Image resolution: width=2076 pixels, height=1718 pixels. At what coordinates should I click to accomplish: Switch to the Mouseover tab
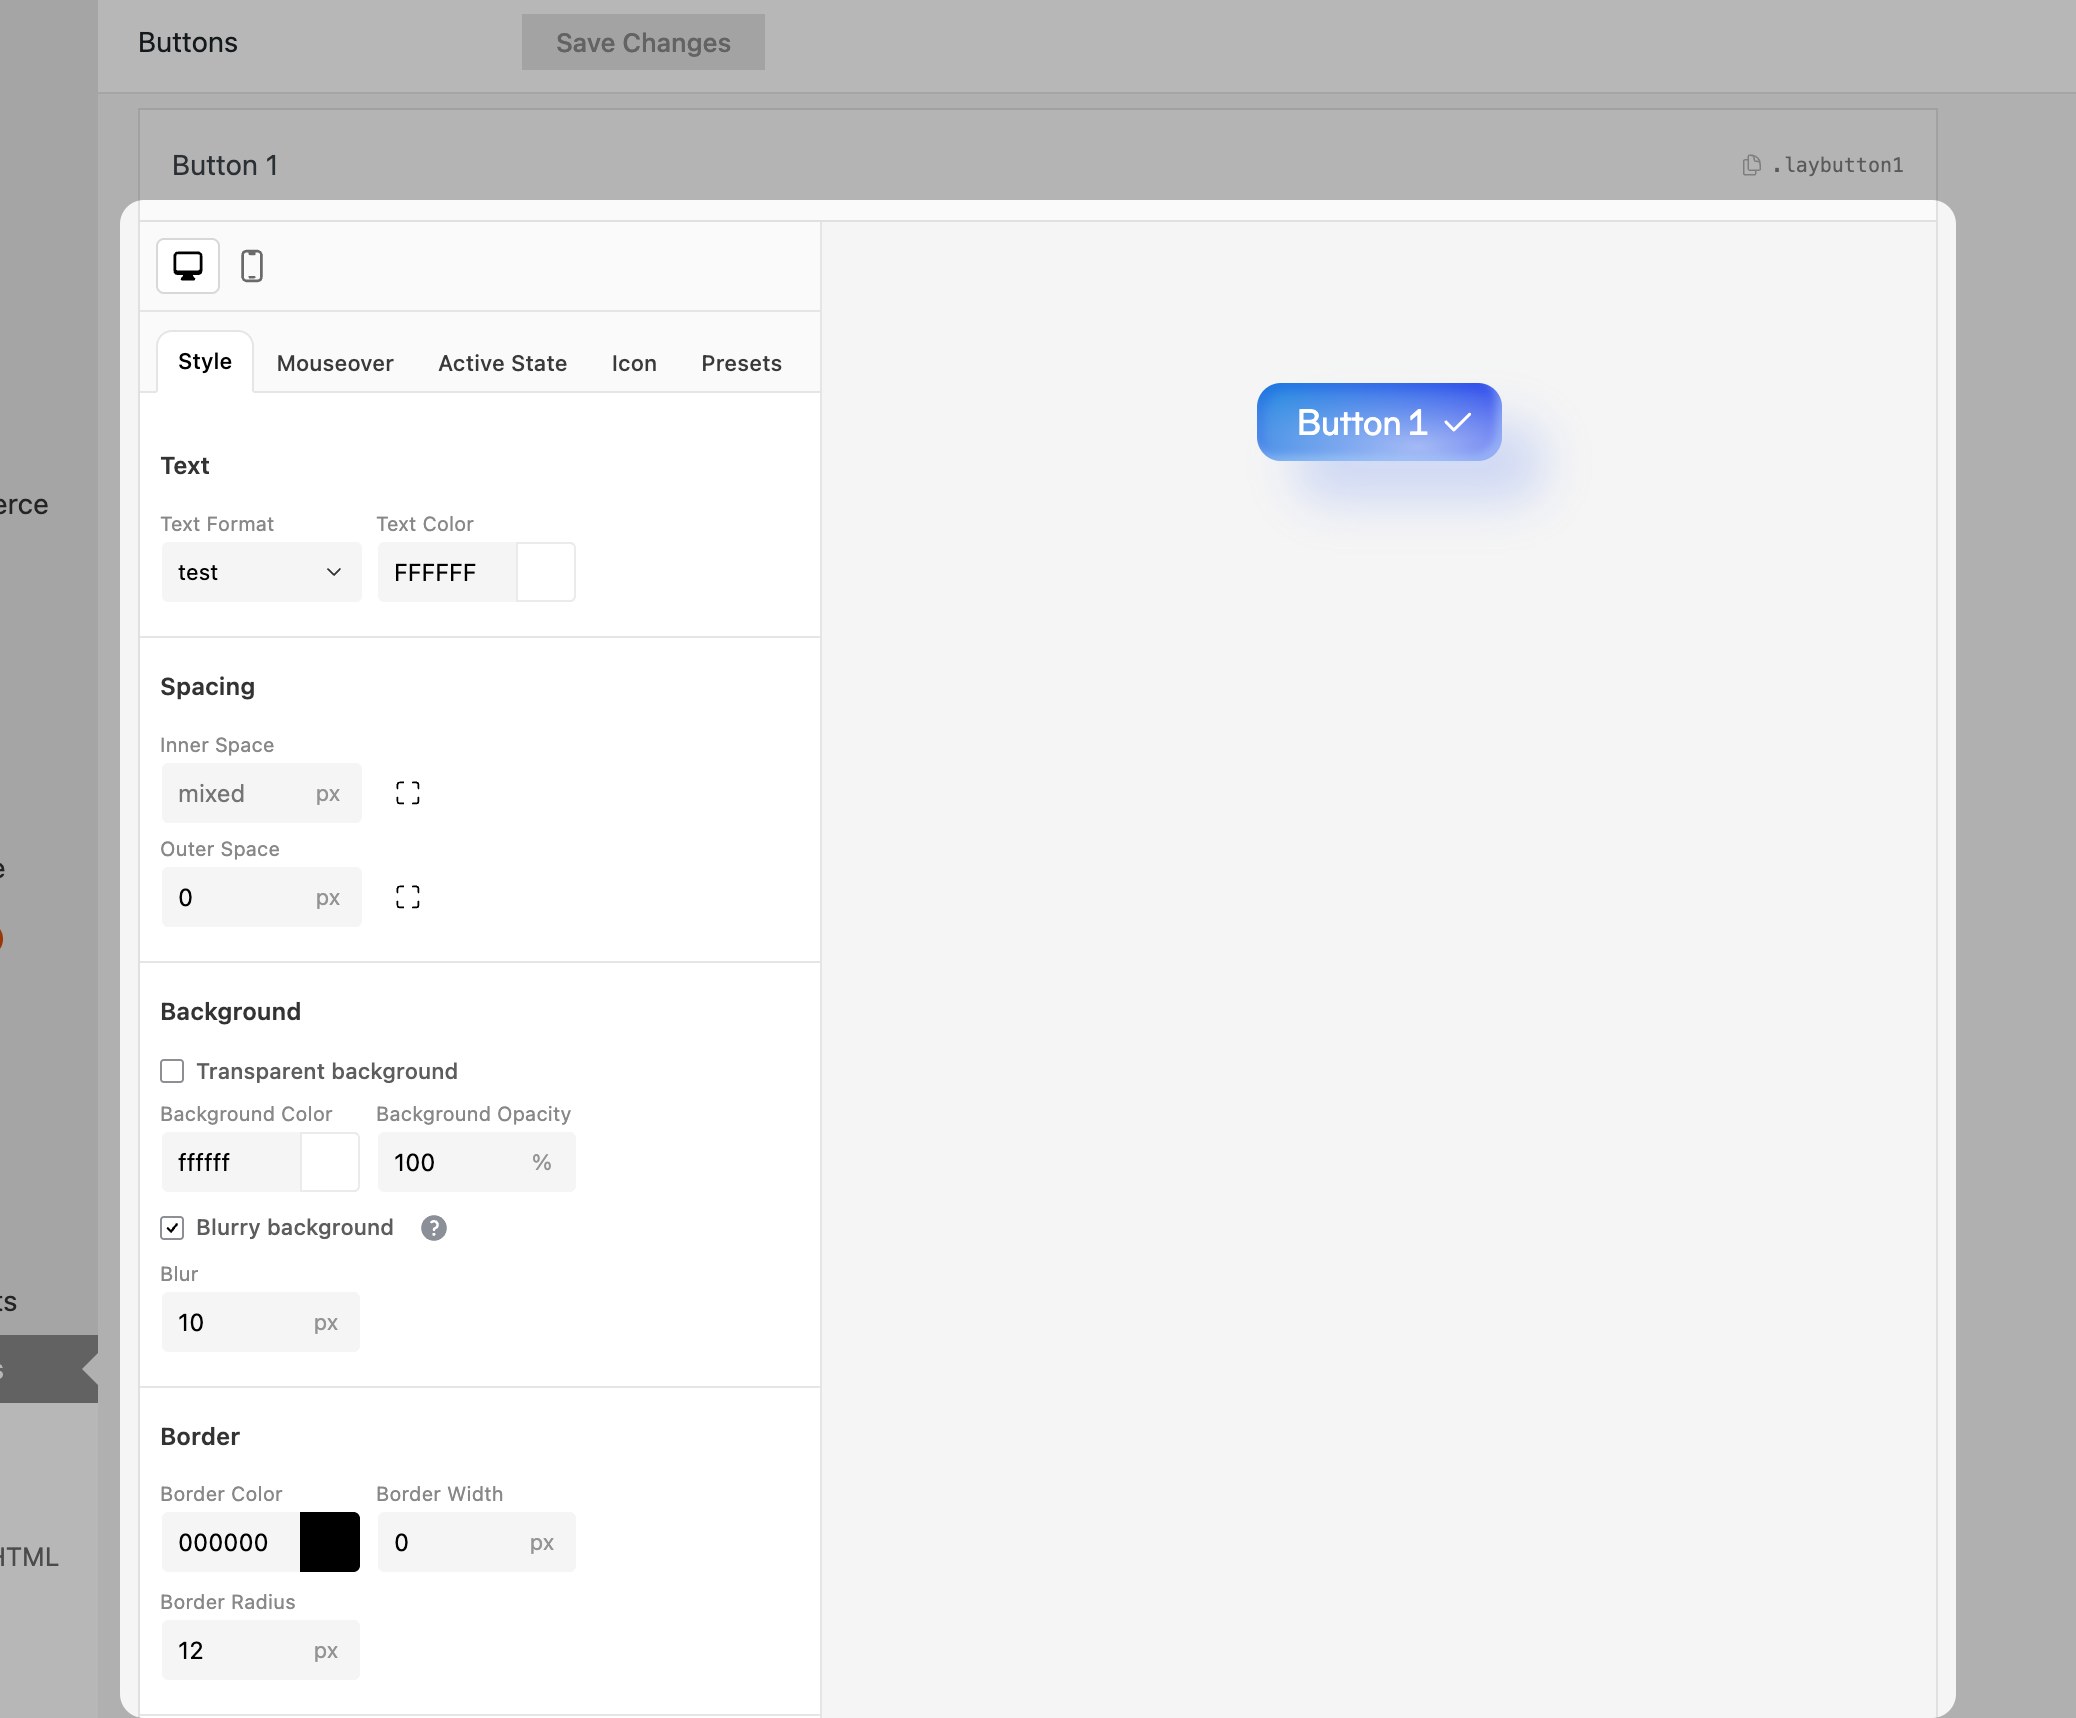point(335,363)
